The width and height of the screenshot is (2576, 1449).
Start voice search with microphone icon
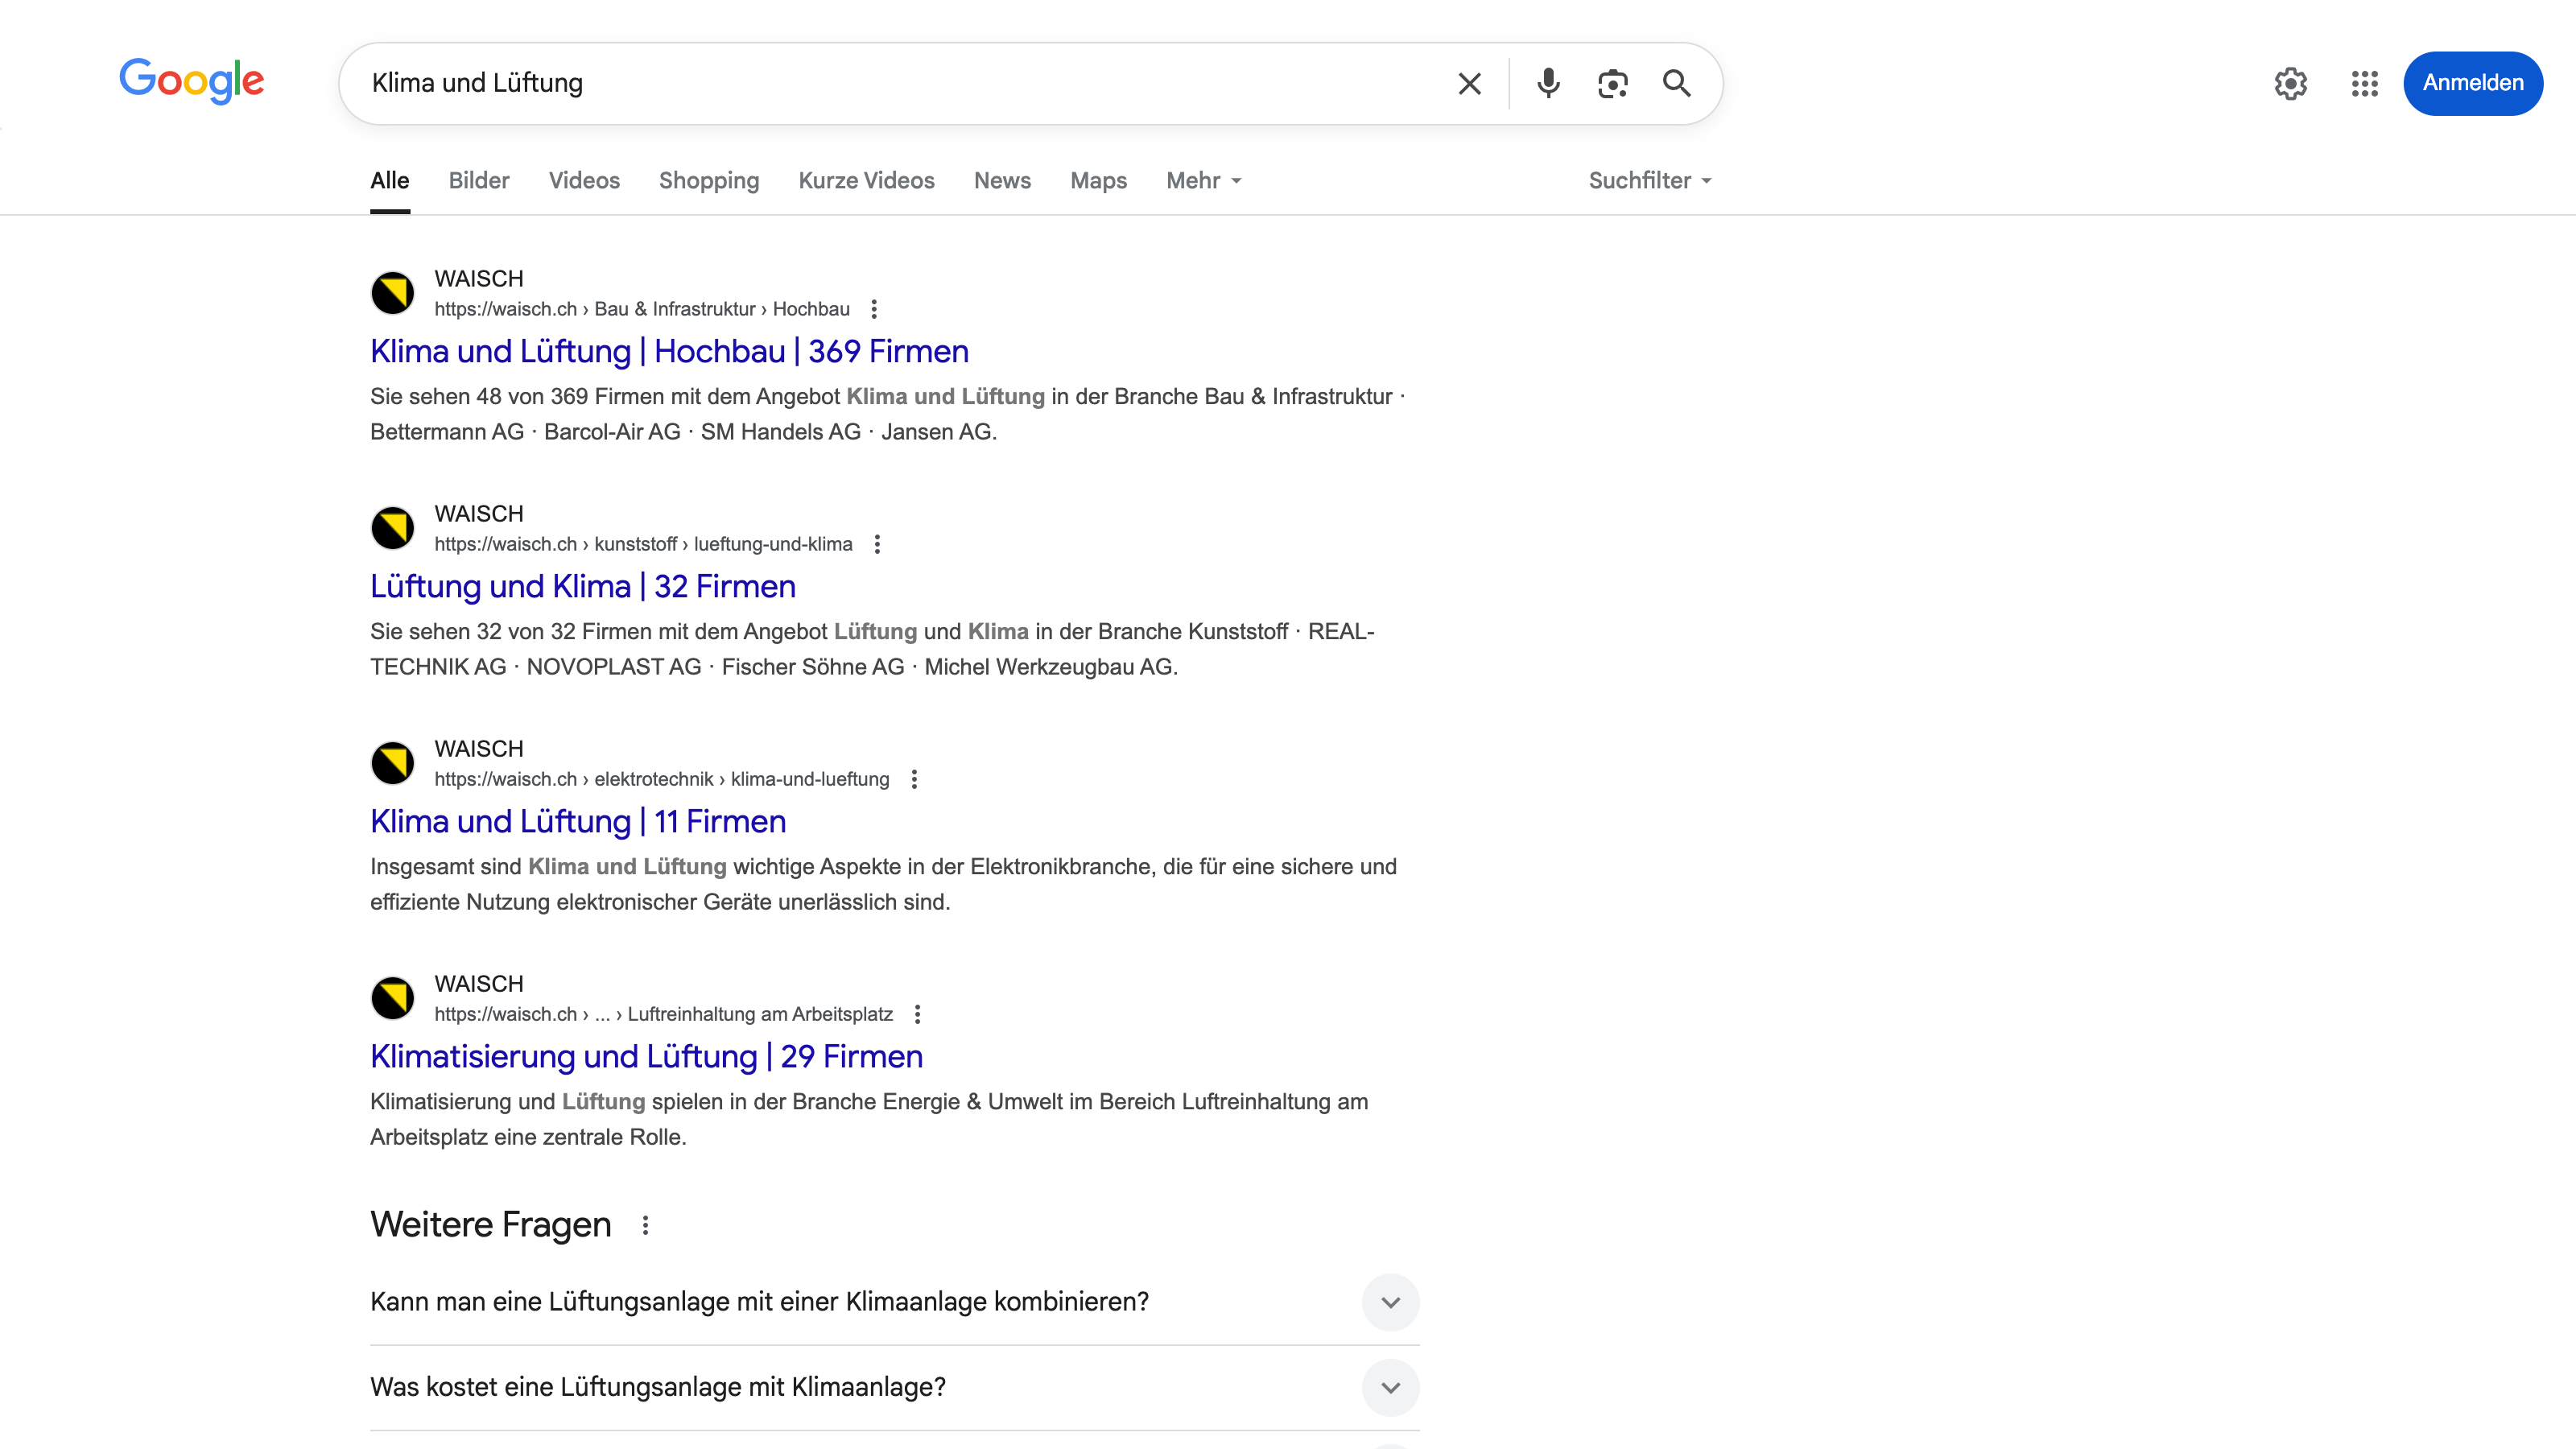[x=1548, y=83]
